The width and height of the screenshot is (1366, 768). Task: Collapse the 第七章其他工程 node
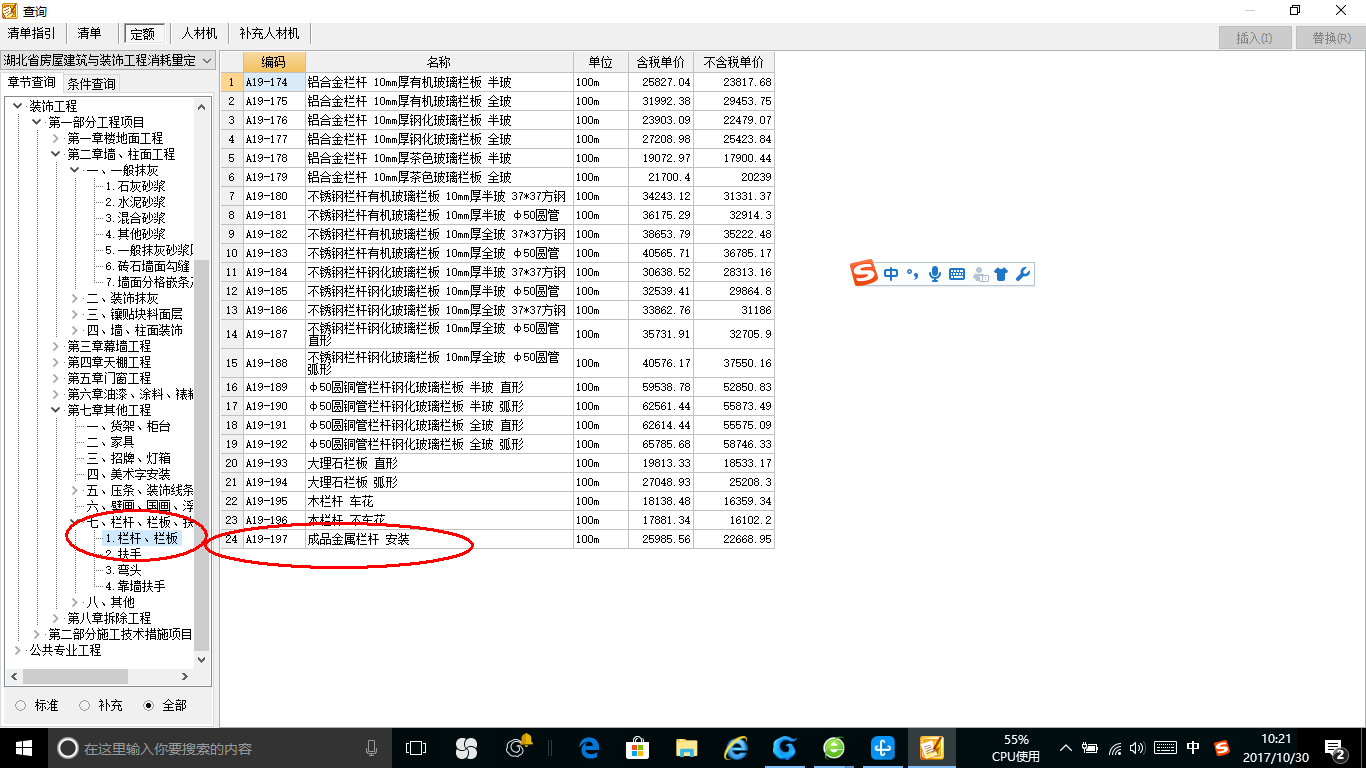[56, 410]
